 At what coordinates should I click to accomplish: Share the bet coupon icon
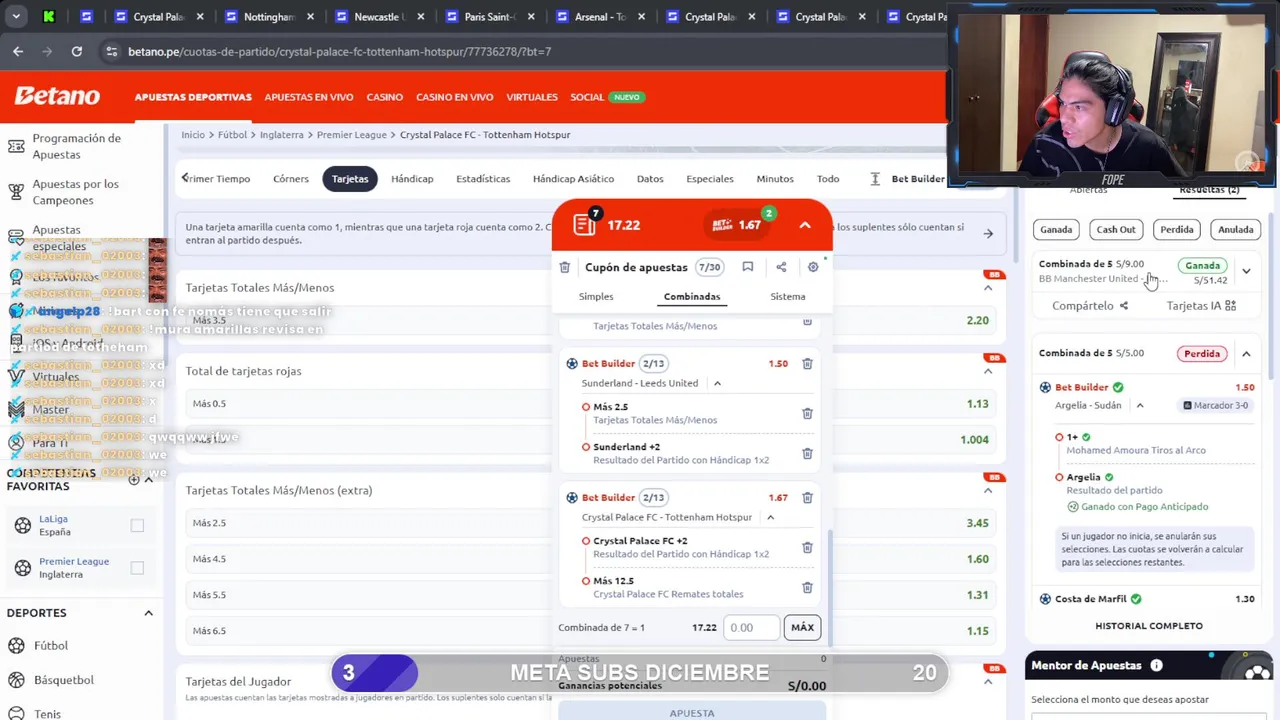pyautogui.click(x=781, y=267)
